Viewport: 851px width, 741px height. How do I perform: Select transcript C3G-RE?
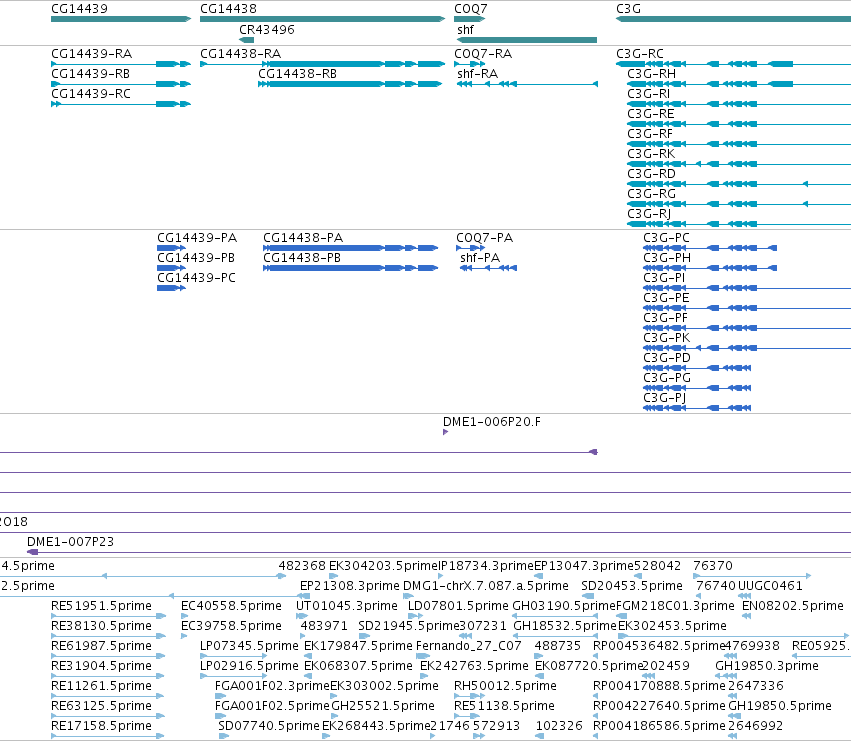tap(651, 114)
